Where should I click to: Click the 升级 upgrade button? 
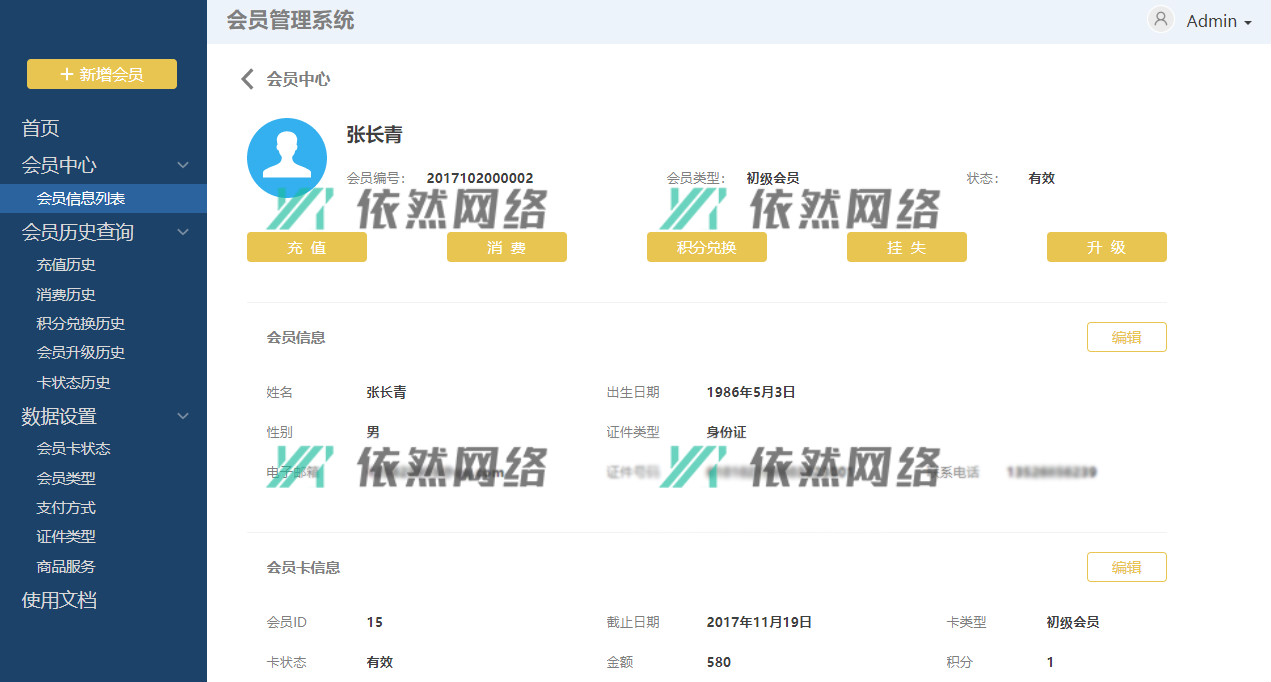click(x=1106, y=247)
